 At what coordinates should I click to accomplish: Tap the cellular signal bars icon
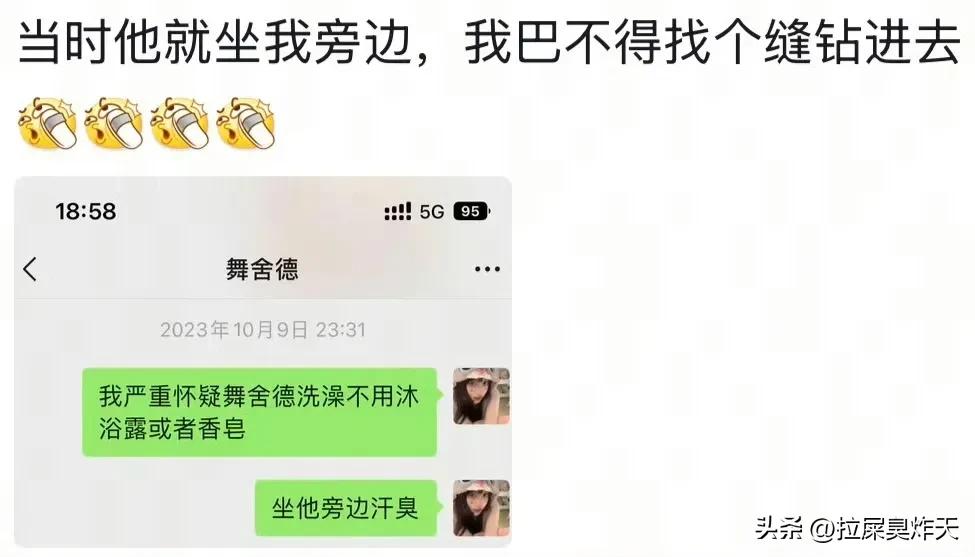click(x=397, y=211)
